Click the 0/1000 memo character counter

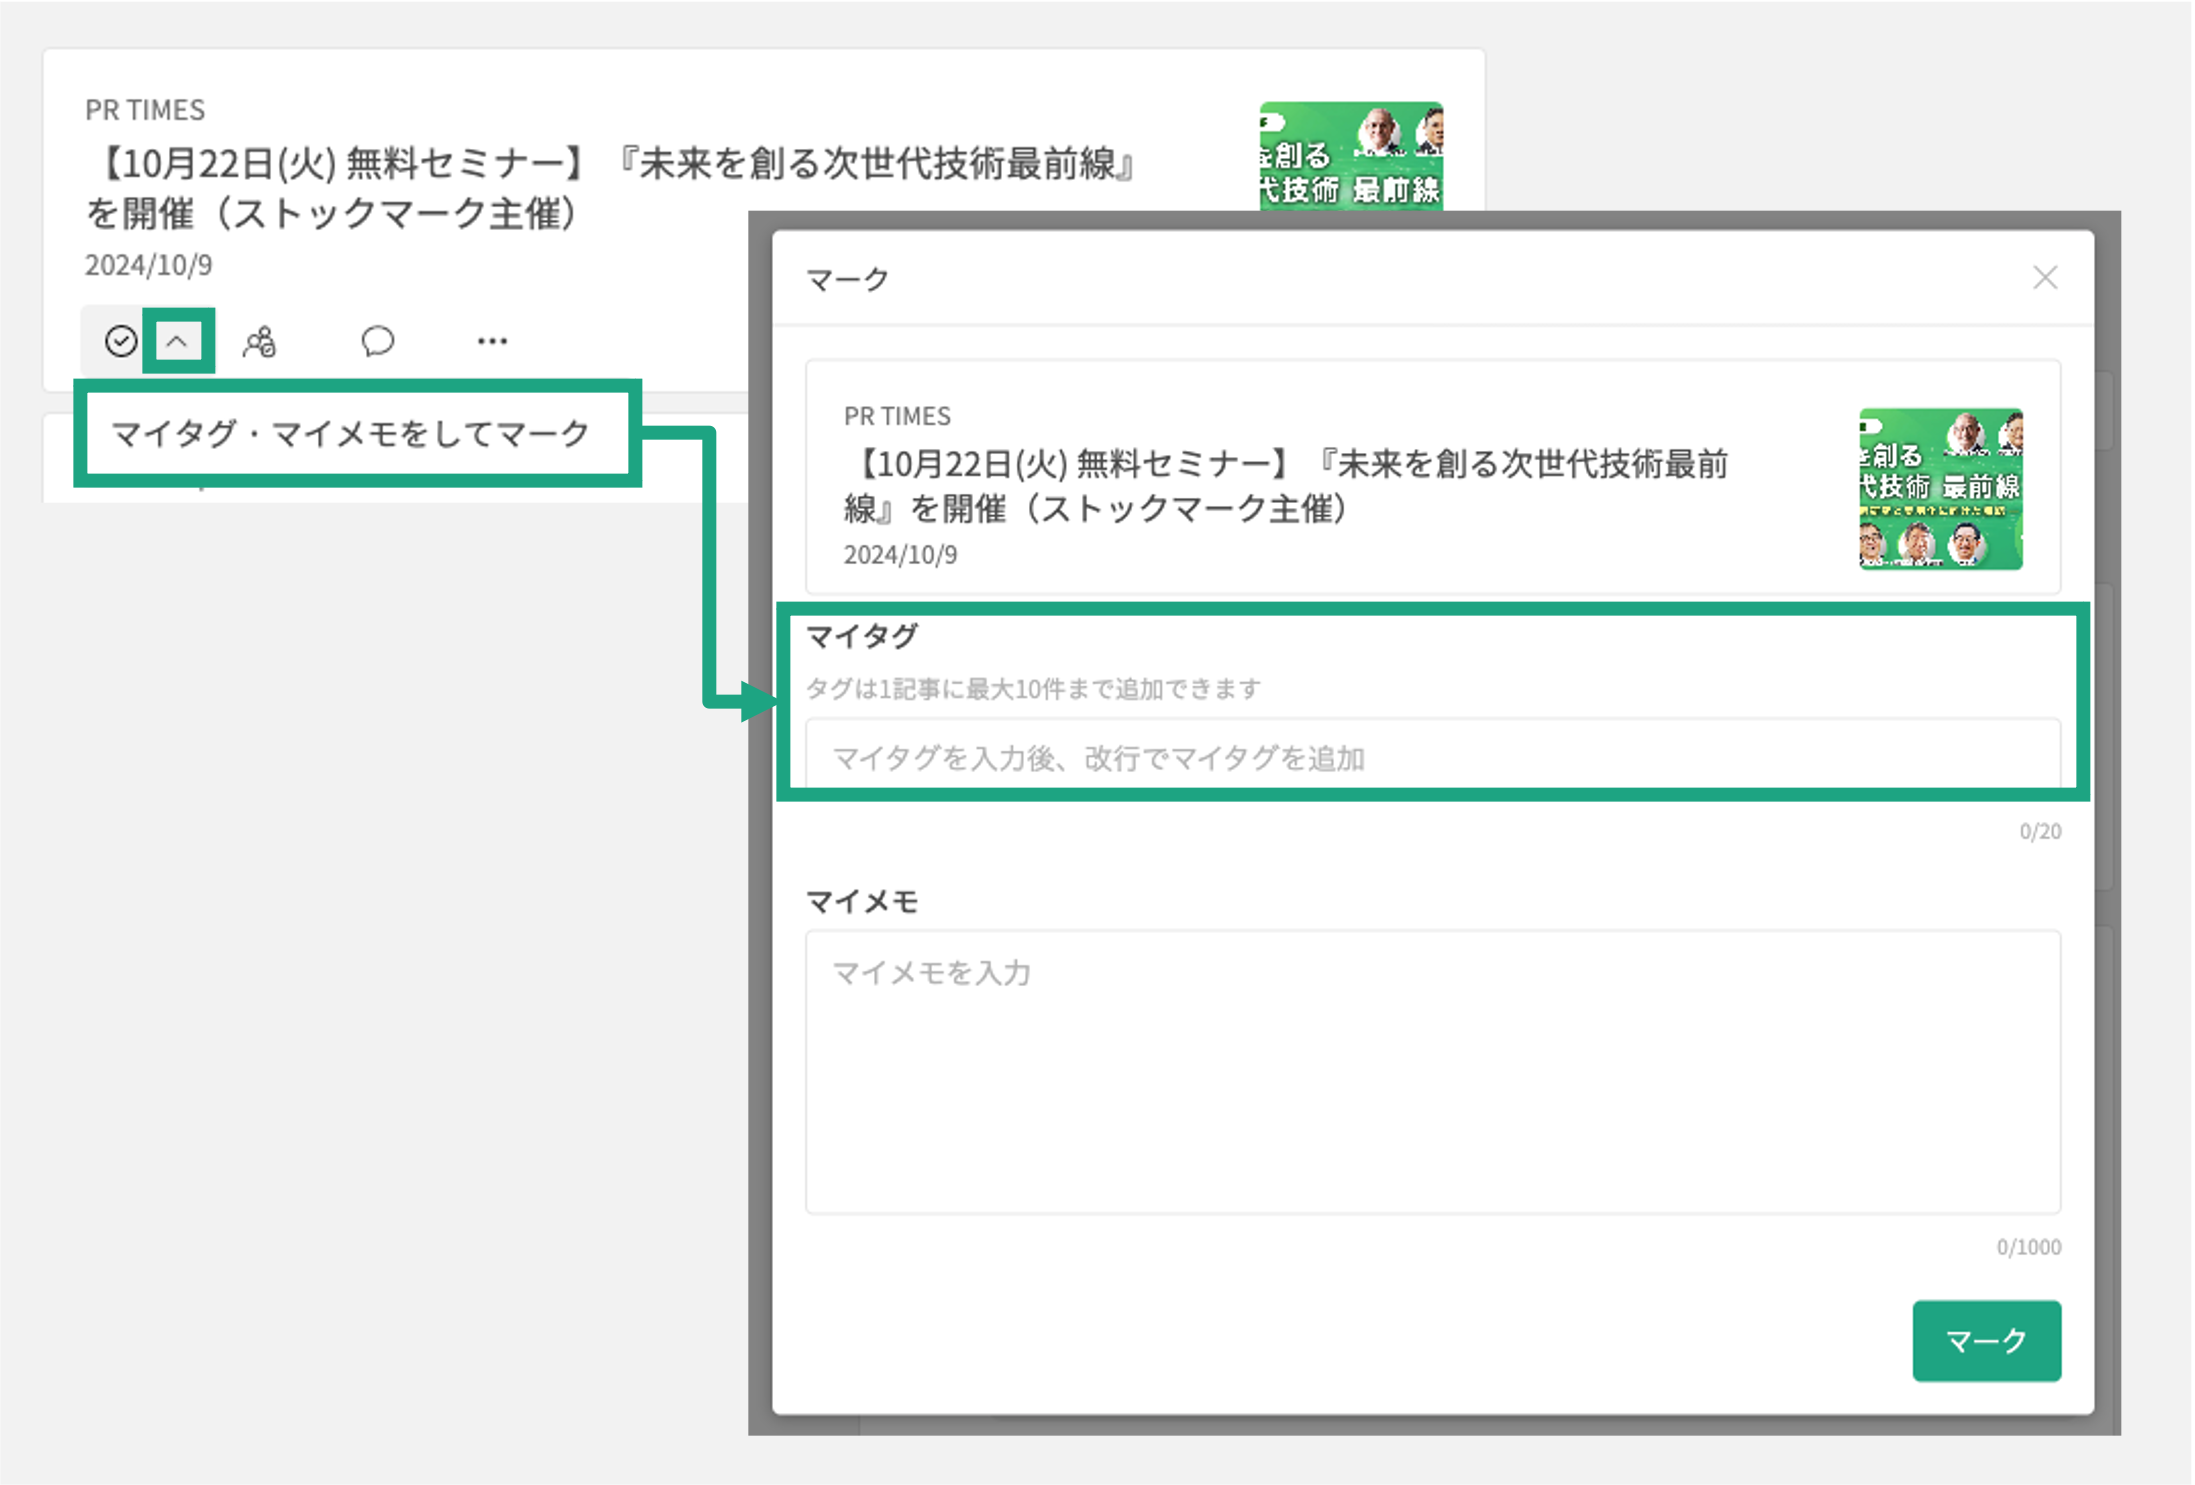(x=2028, y=1247)
